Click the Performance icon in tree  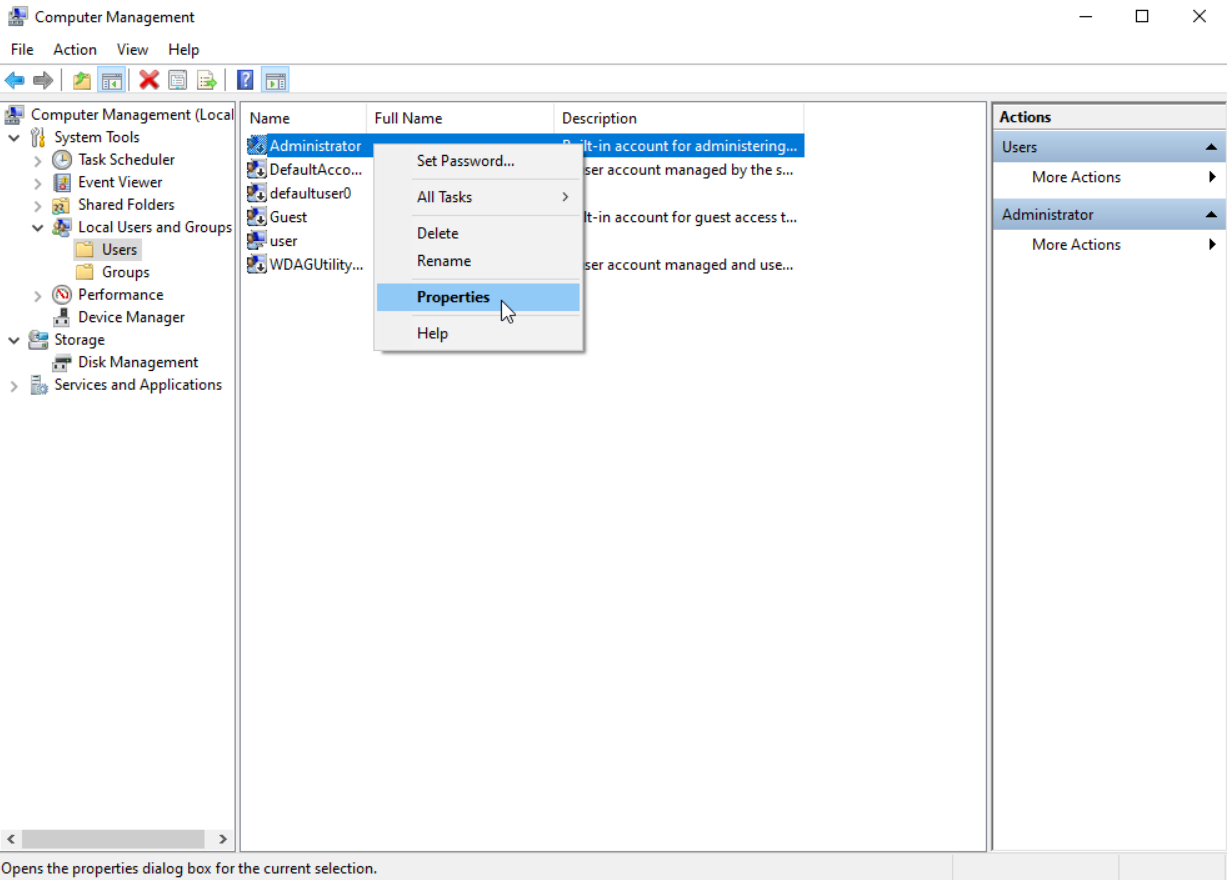[62, 295]
